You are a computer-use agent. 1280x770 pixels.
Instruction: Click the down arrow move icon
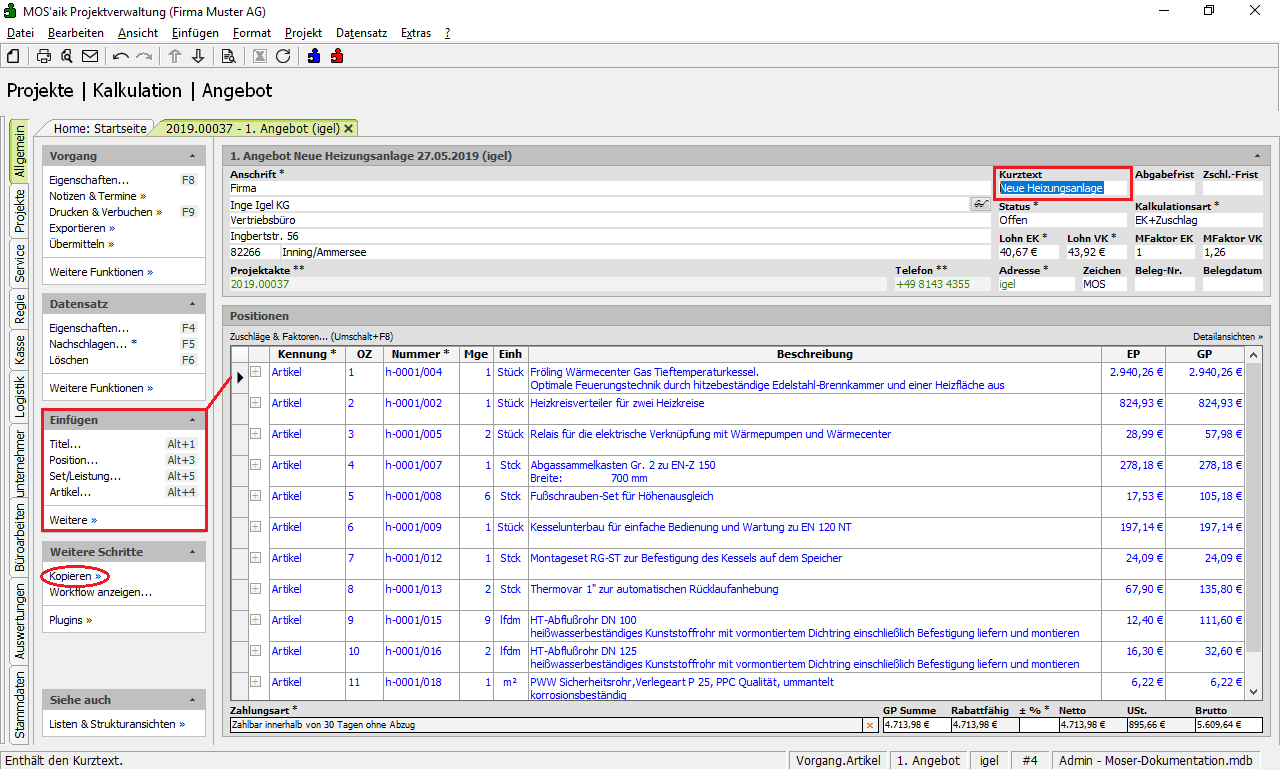[x=198, y=56]
